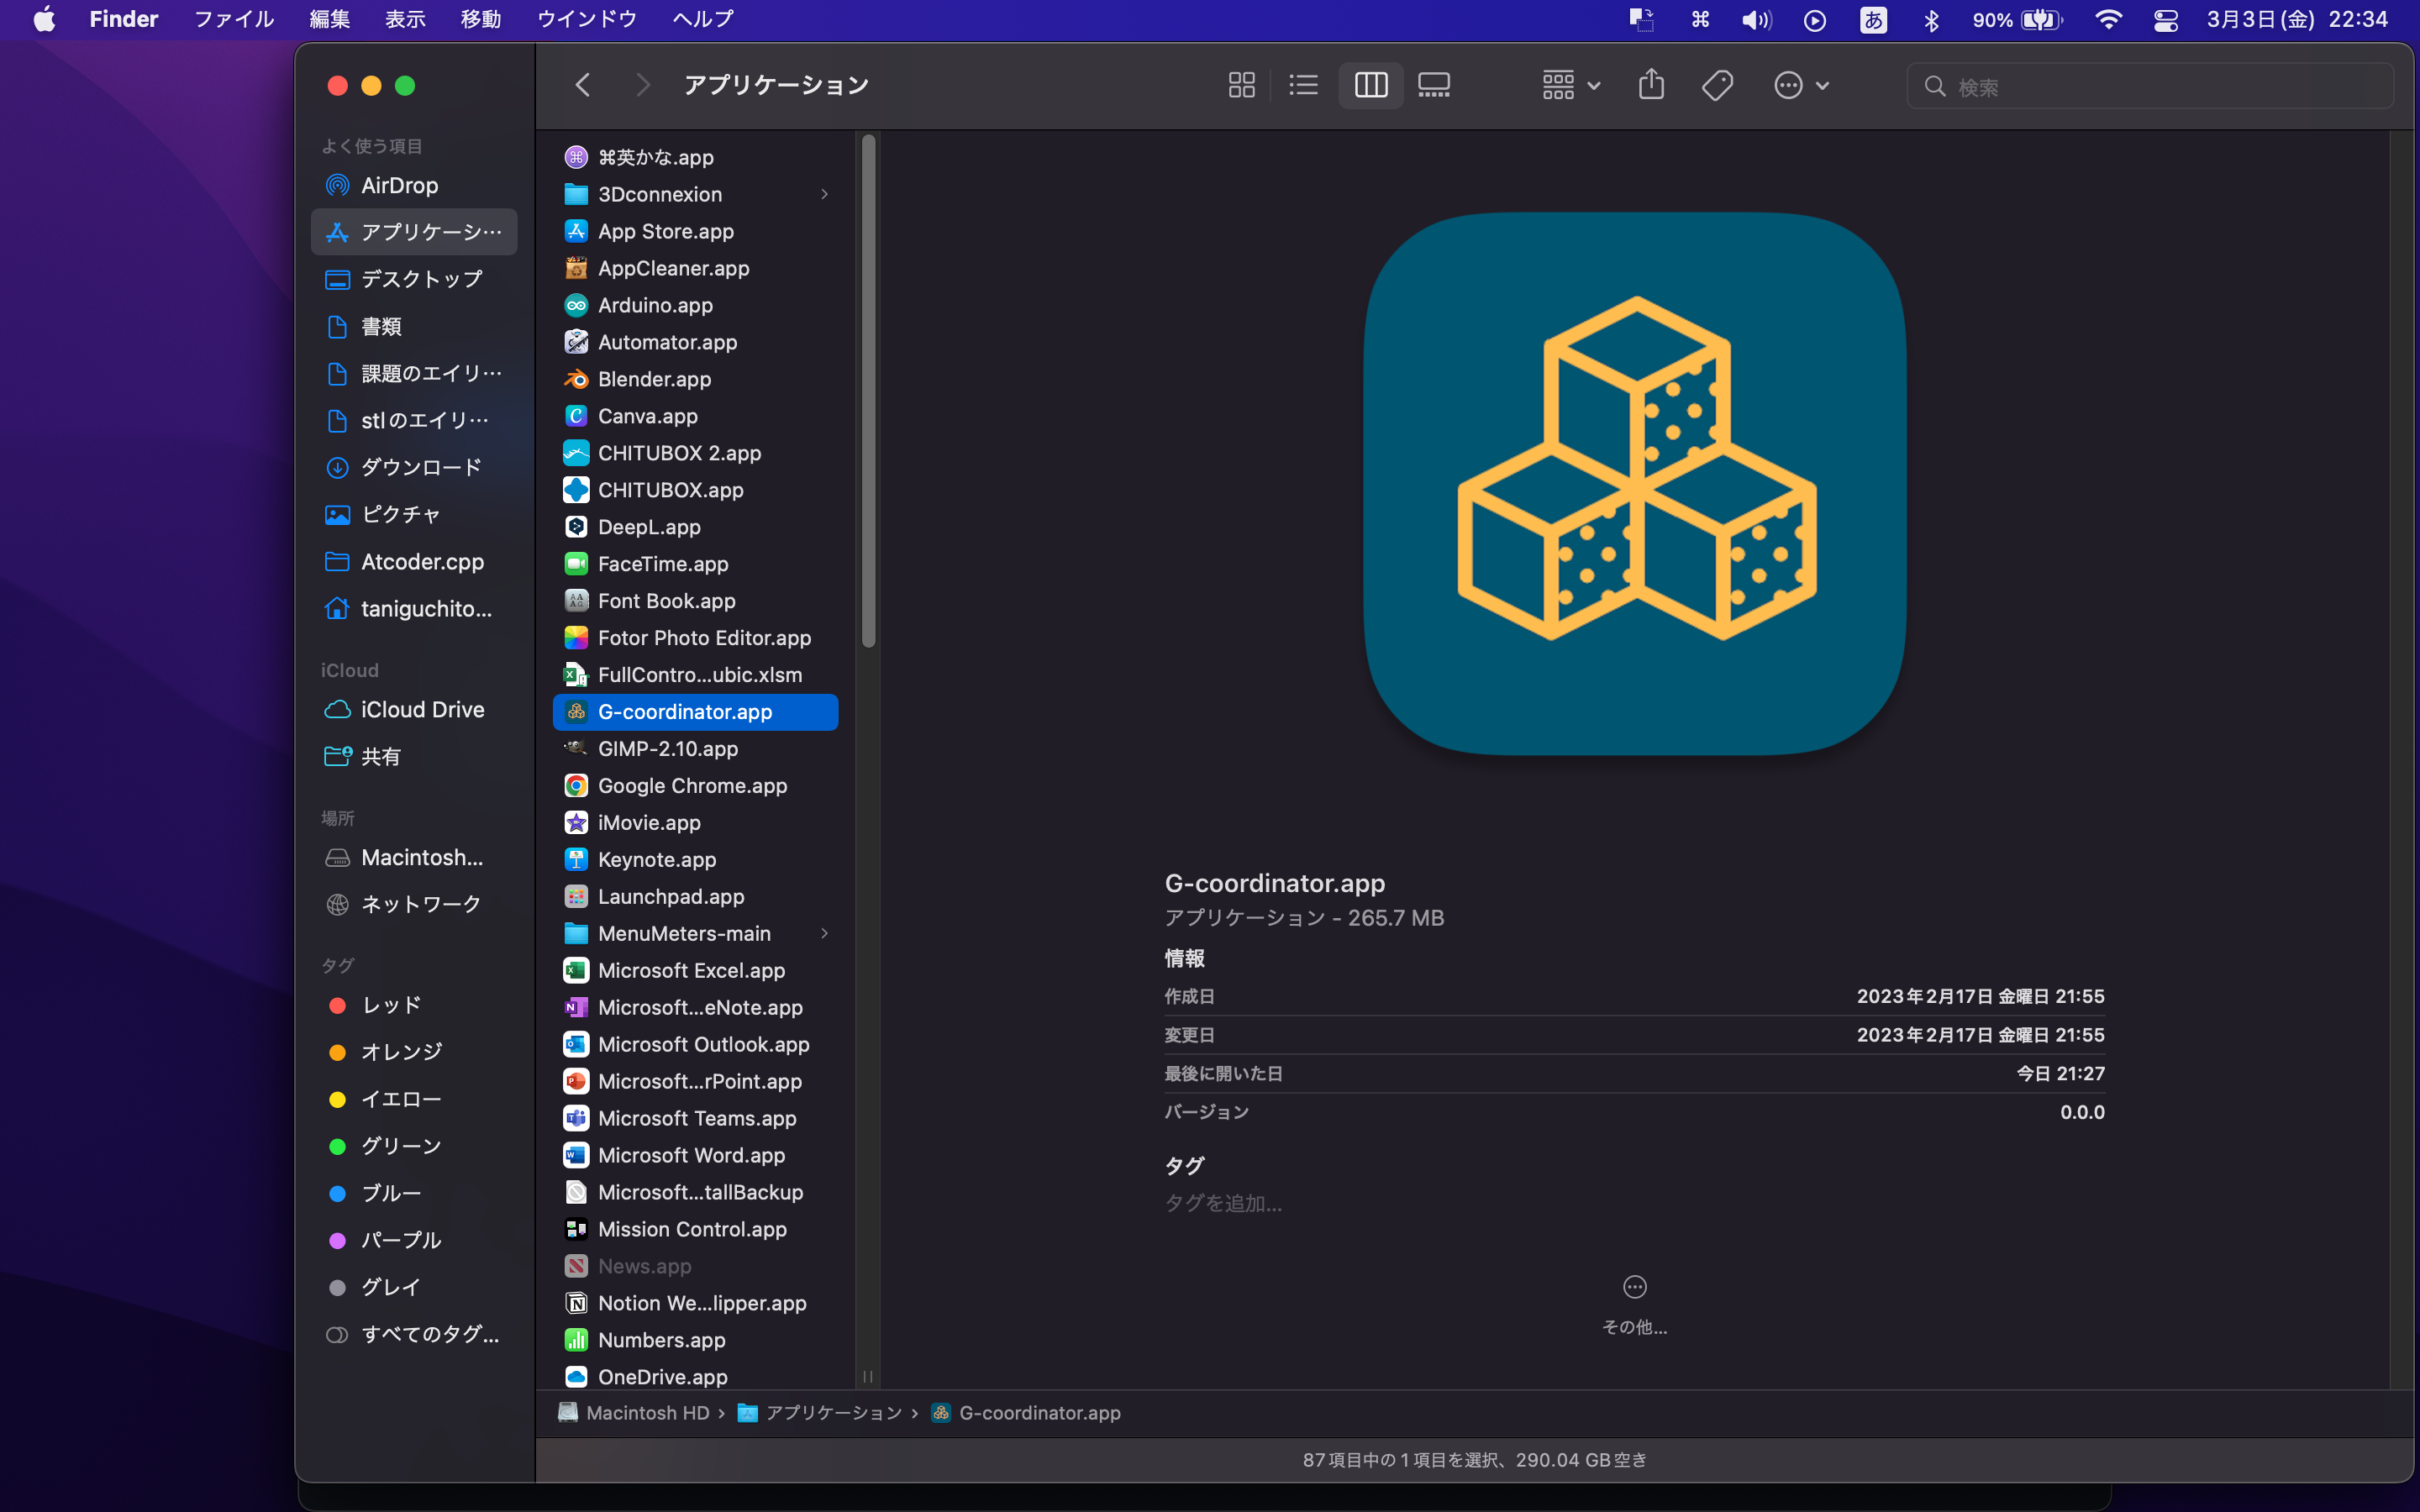Toggle the Japanese input source indicator
Screen dimensions: 2420x1512
1873,20
